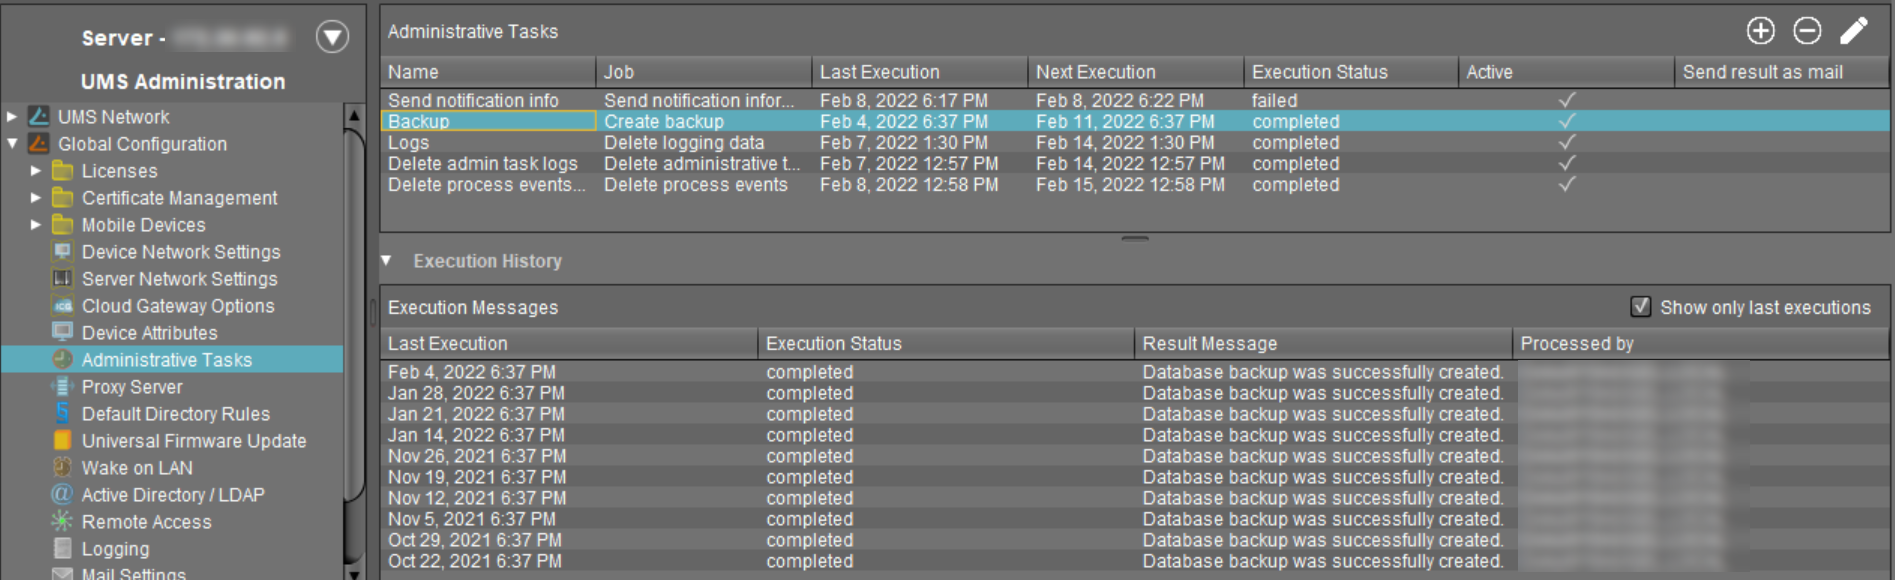The image size is (1895, 580).
Task: Collapse the Global Configuration tree node
Action: 12,144
